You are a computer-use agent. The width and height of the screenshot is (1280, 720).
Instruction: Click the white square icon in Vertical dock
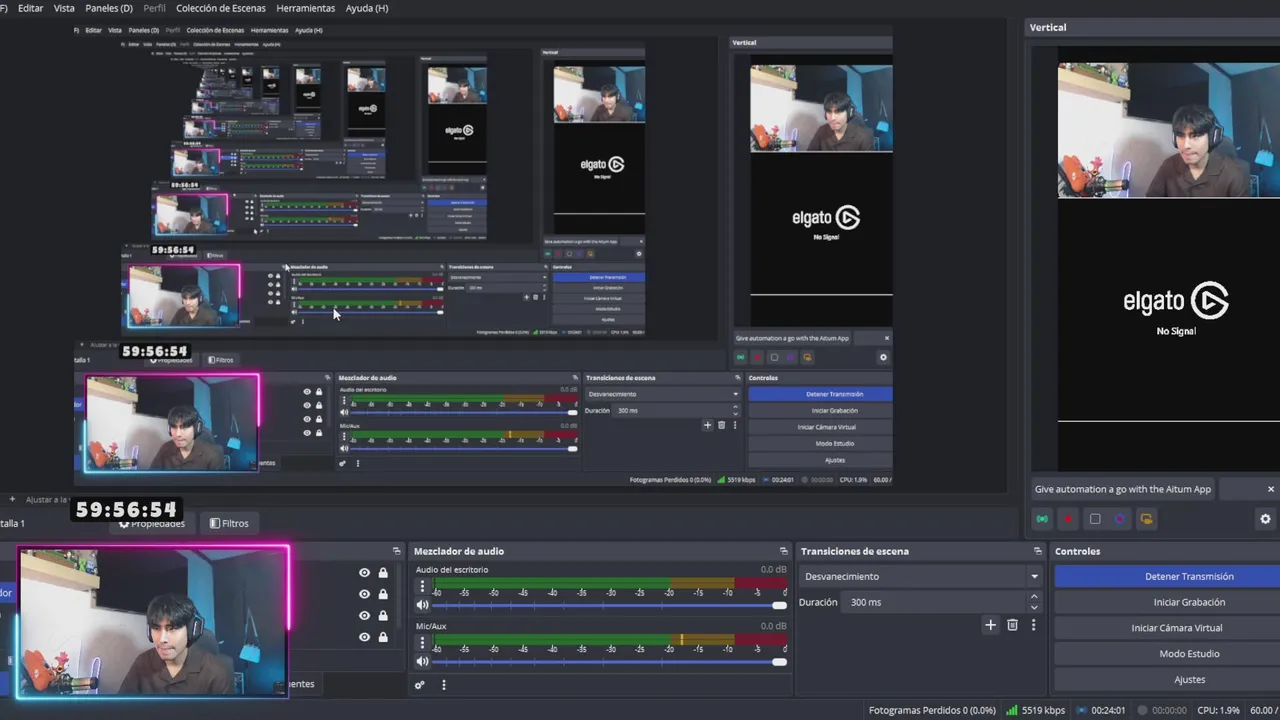(x=1095, y=519)
